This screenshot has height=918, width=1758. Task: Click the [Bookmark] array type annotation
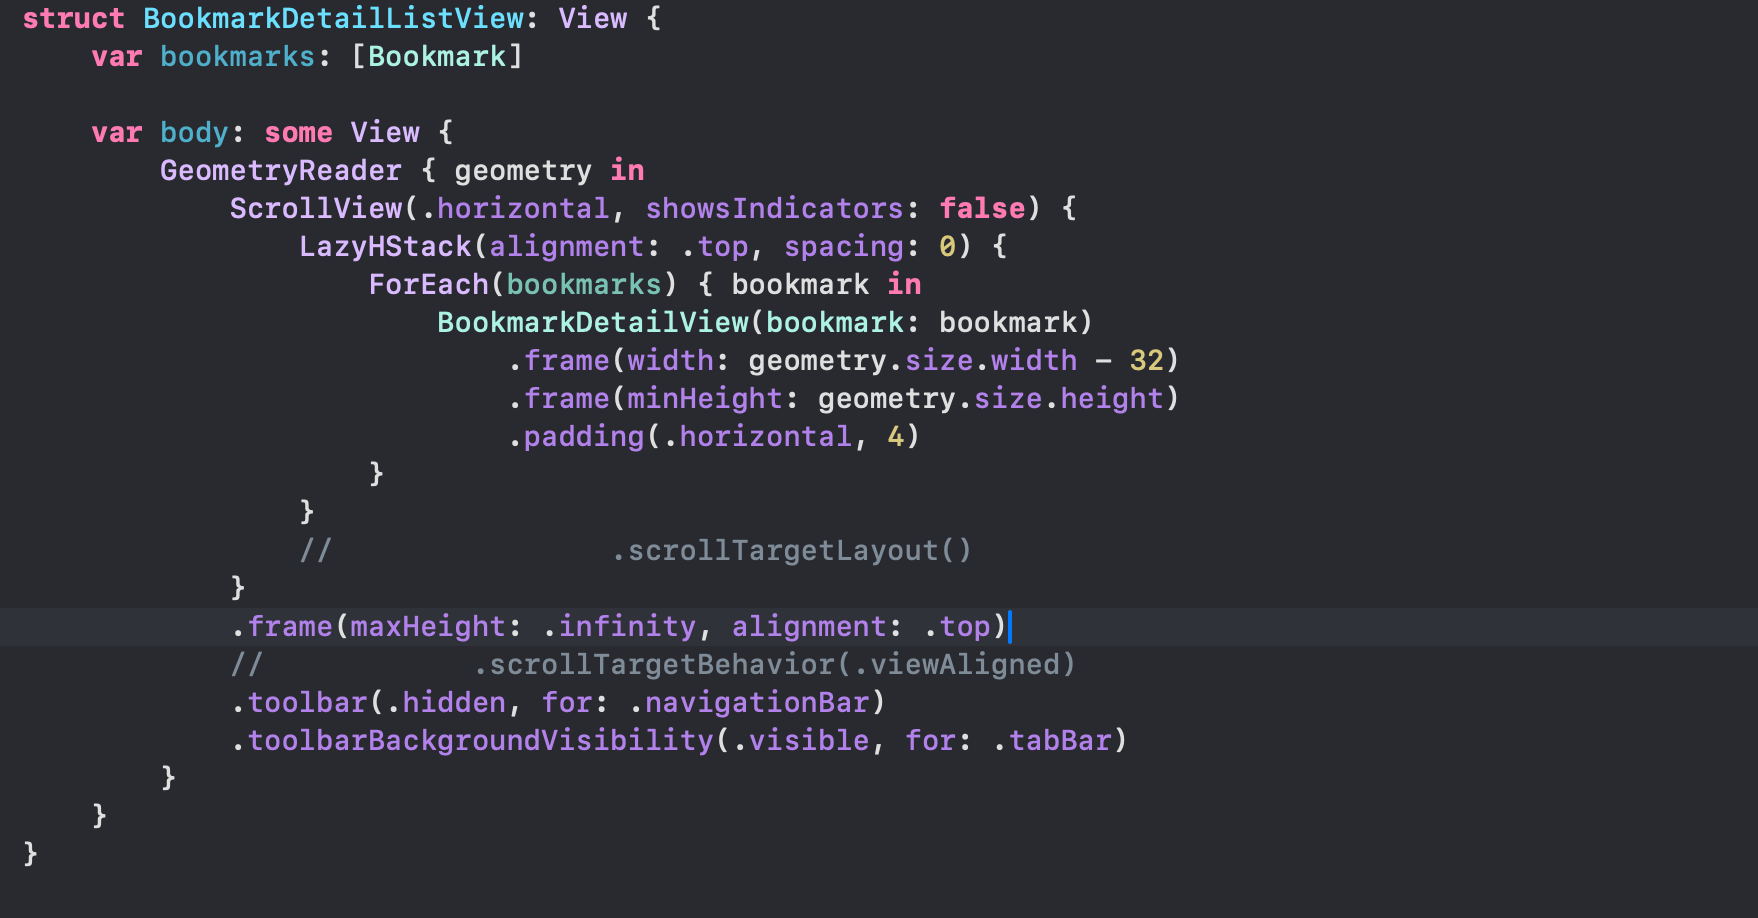437,57
